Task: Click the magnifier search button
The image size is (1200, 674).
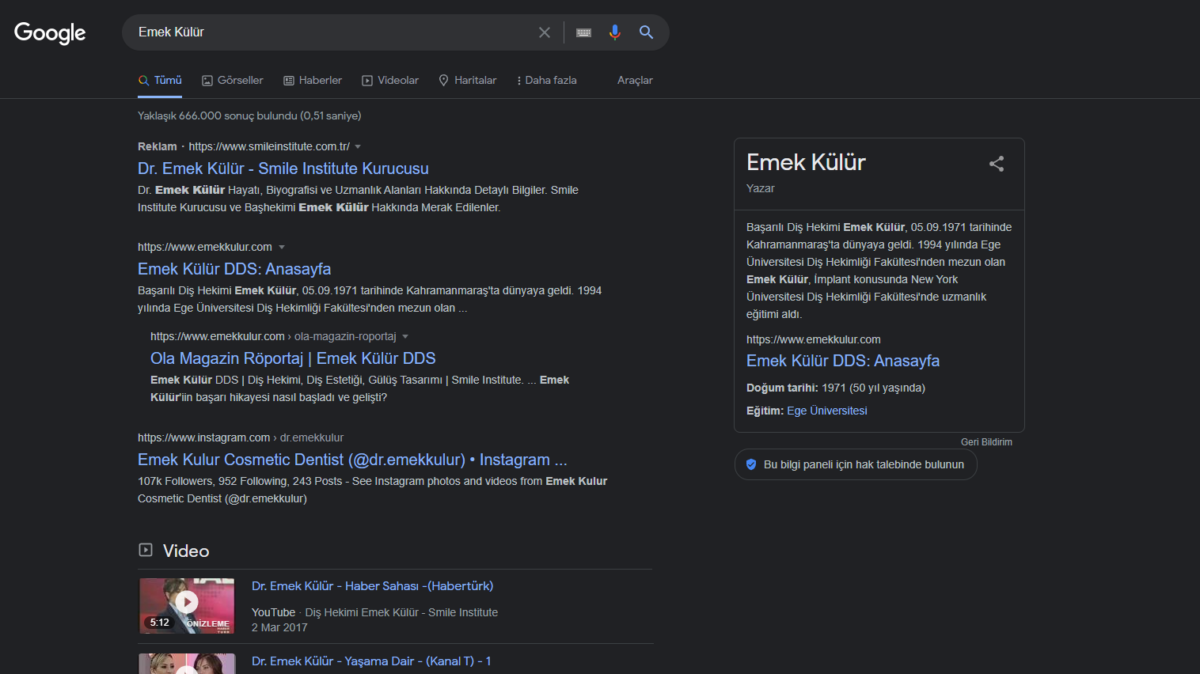Action: (646, 32)
